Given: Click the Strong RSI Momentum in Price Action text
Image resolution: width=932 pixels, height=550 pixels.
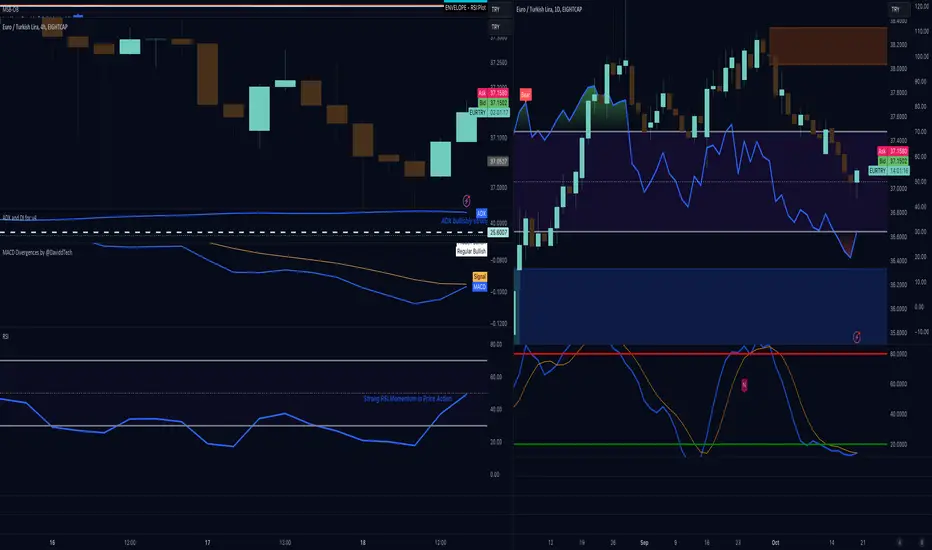Looking at the screenshot, I should pyautogui.click(x=408, y=398).
